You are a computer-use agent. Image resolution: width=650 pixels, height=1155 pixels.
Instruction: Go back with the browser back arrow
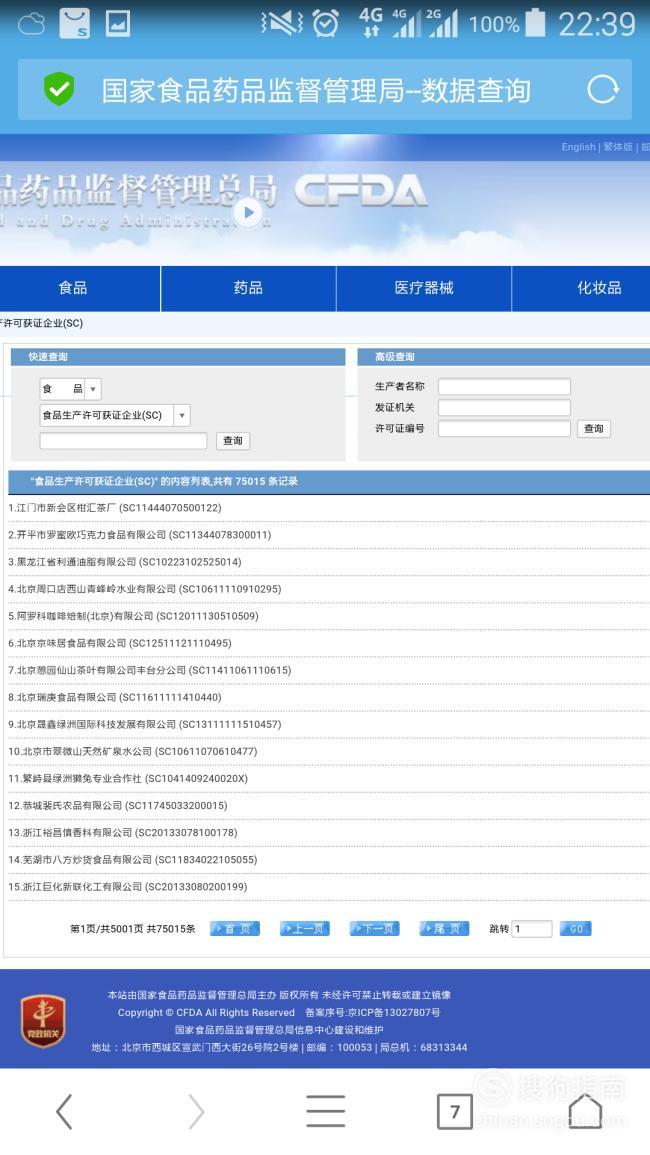click(x=65, y=1111)
